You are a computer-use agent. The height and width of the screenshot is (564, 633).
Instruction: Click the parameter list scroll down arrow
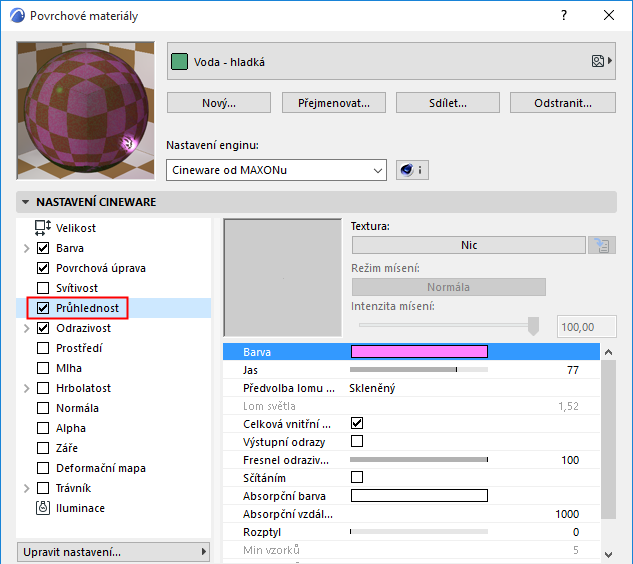coord(608,555)
